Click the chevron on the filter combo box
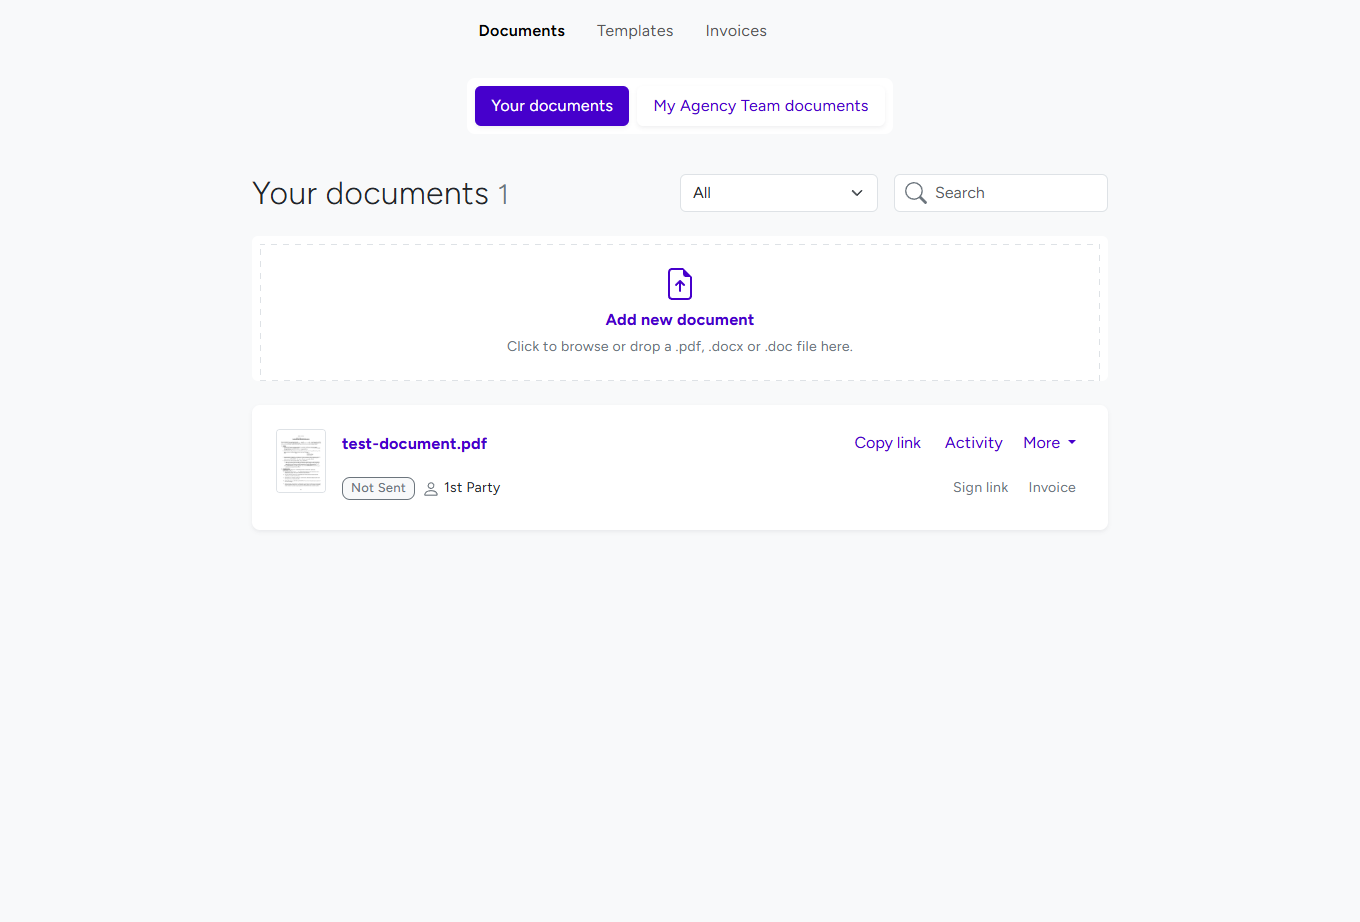The width and height of the screenshot is (1360, 922). click(856, 192)
